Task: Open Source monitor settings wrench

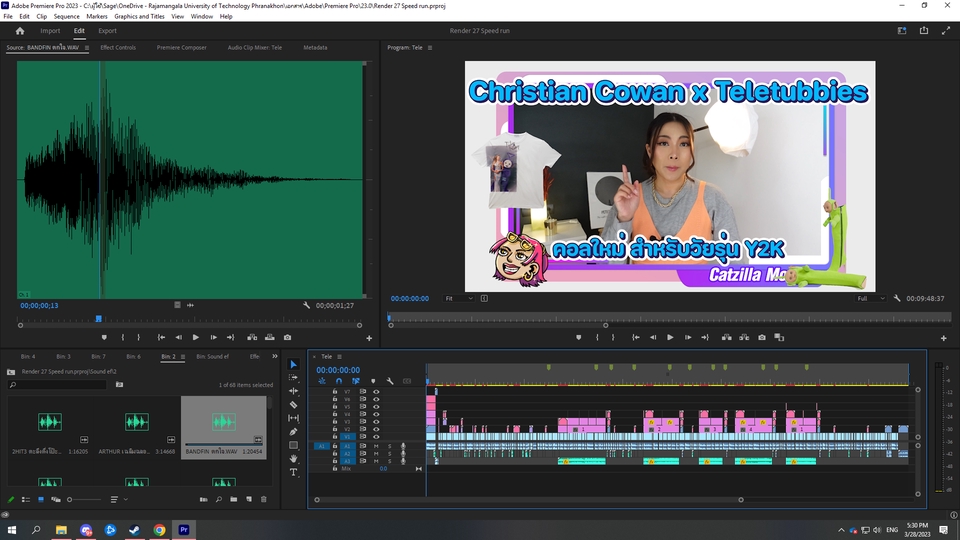Action: click(306, 305)
